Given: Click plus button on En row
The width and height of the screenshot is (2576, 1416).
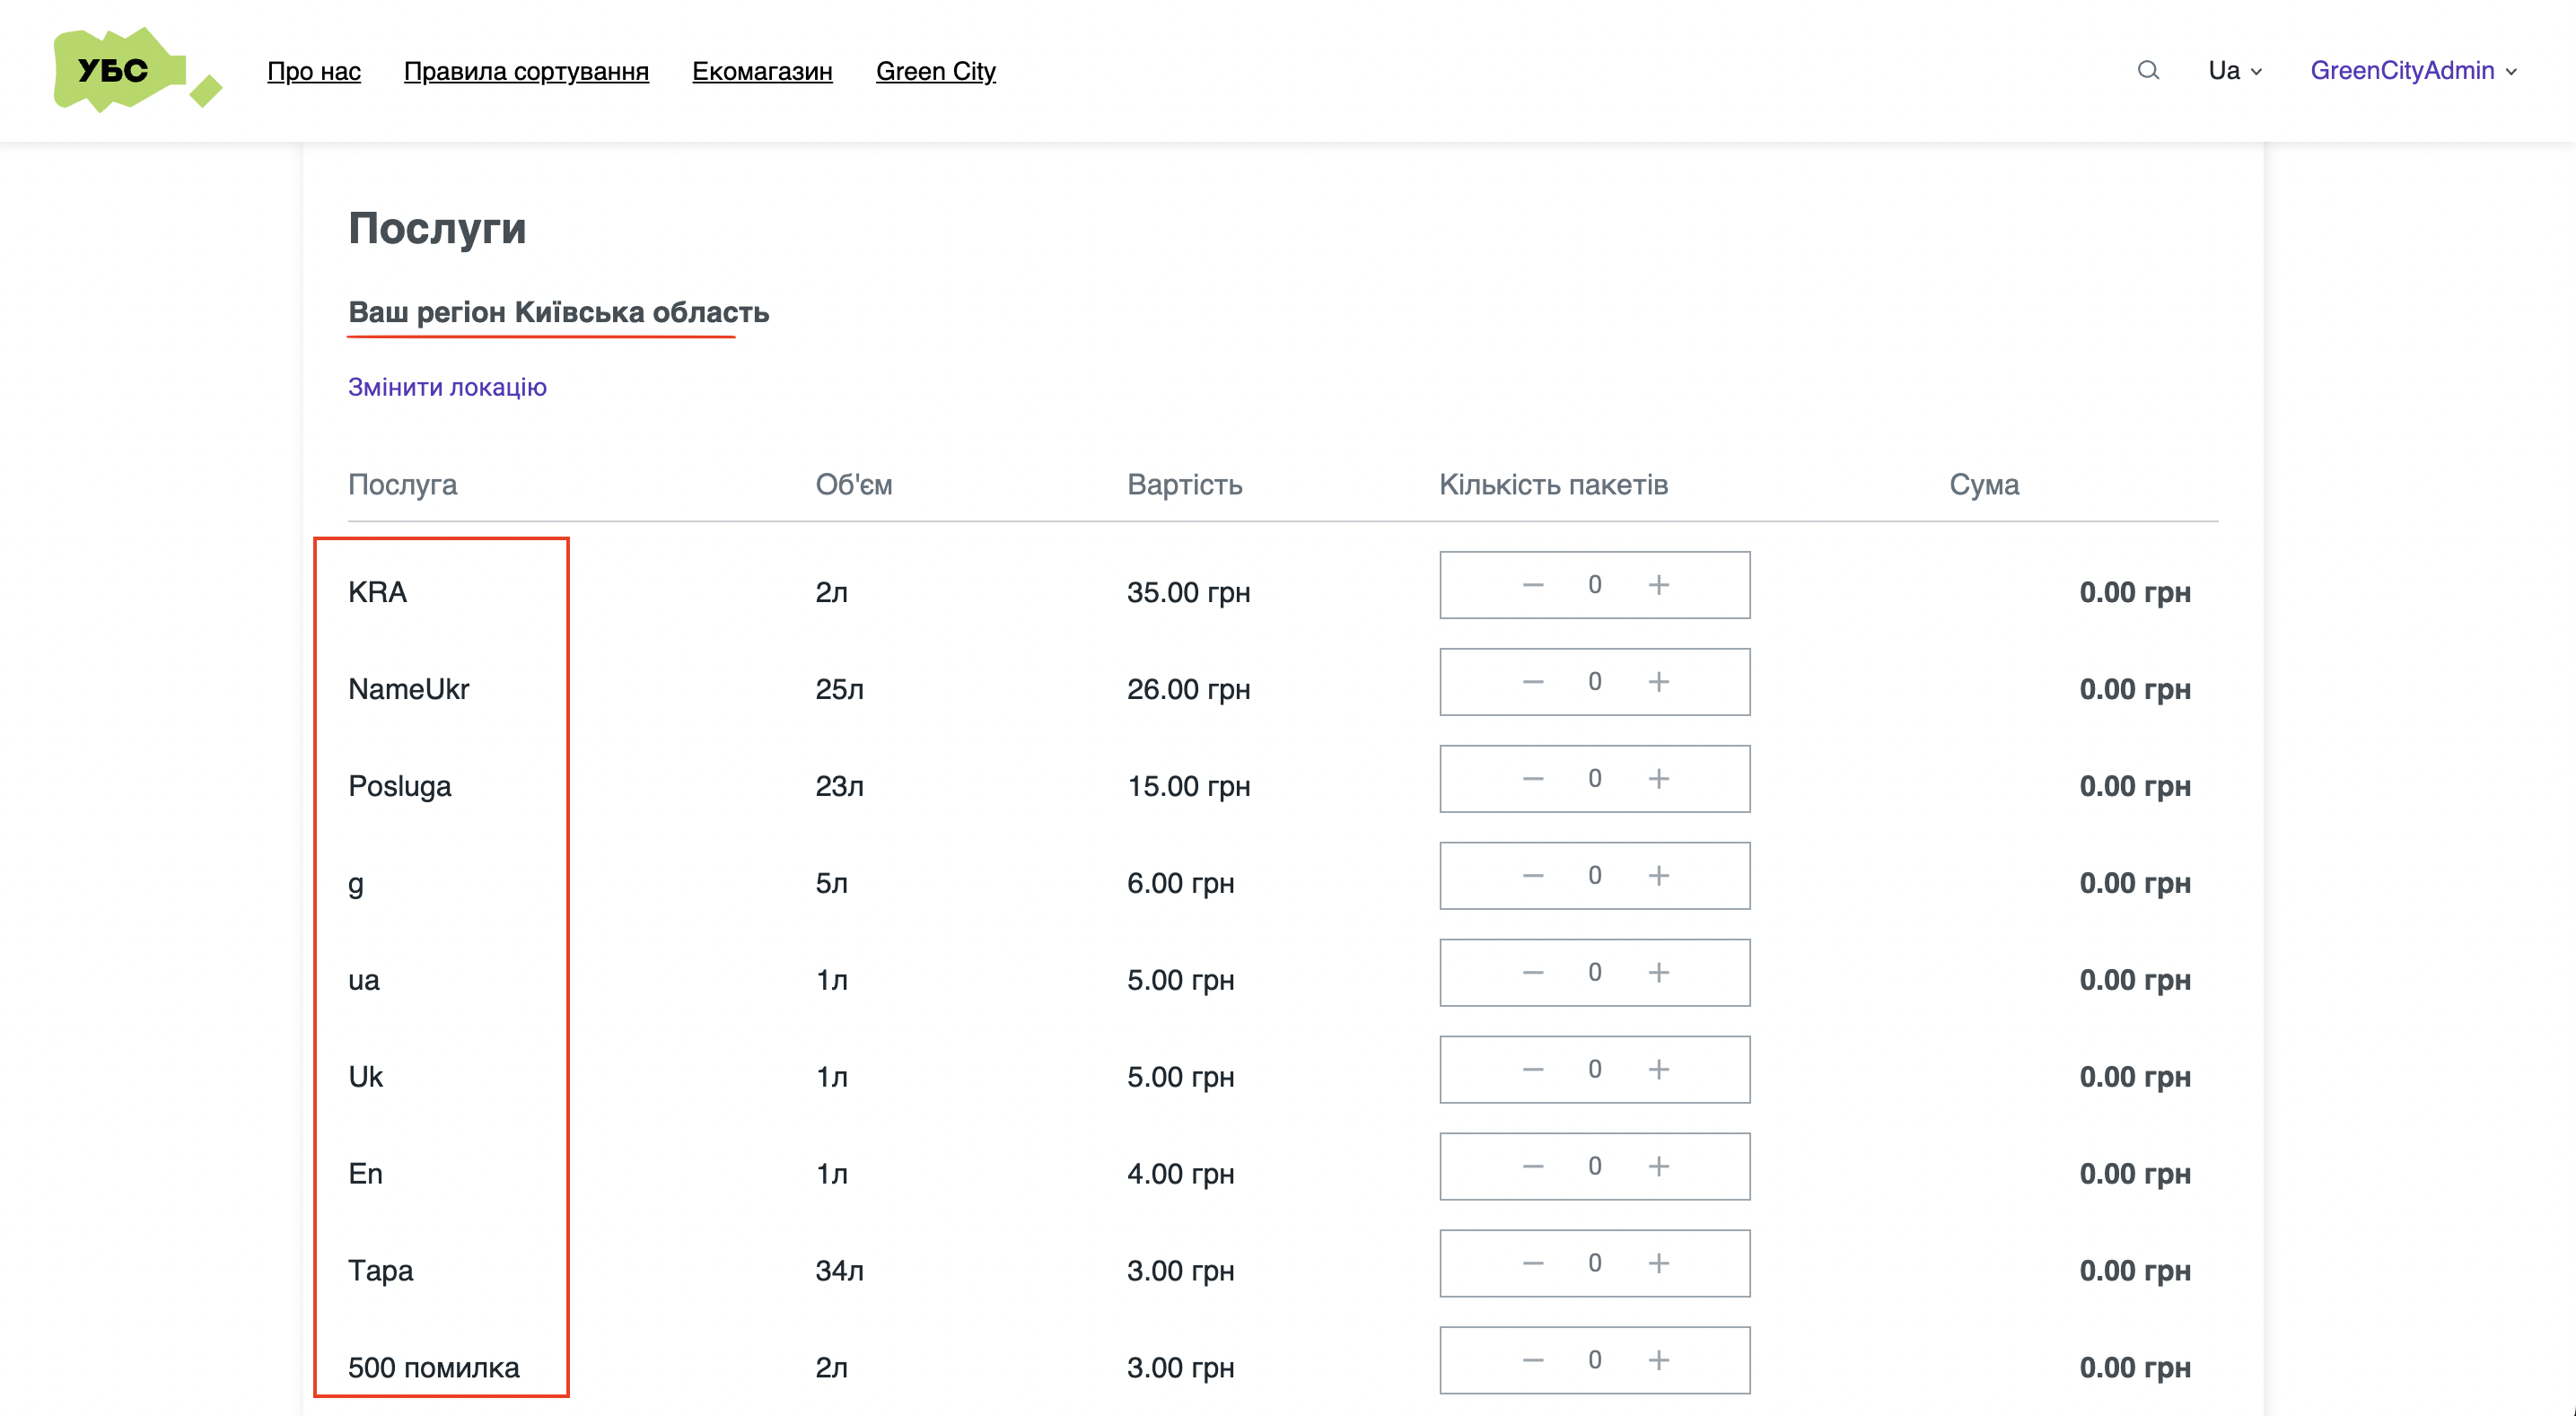Looking at the screenshot, I should 1657,1166.
